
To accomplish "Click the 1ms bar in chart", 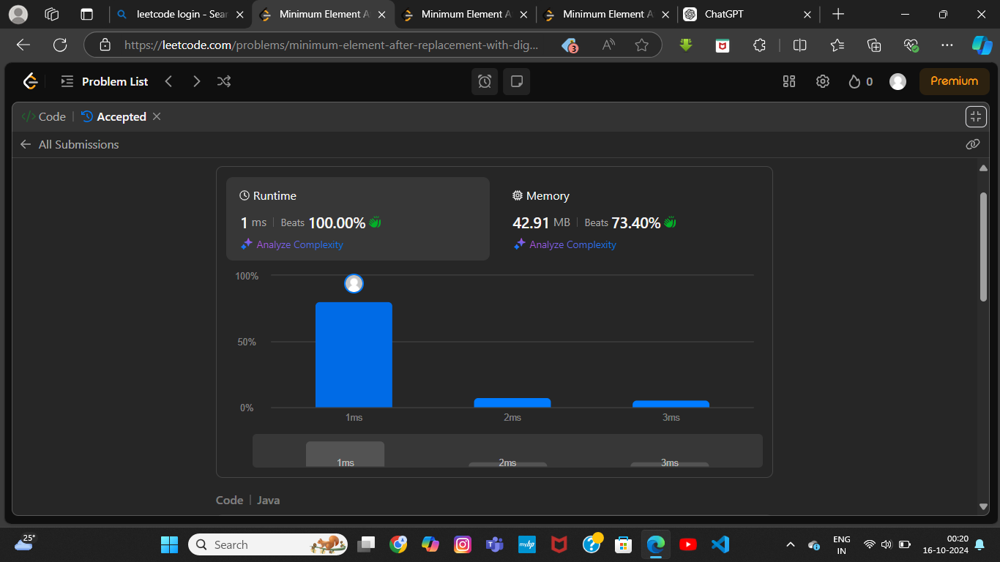I will (354, 355).
